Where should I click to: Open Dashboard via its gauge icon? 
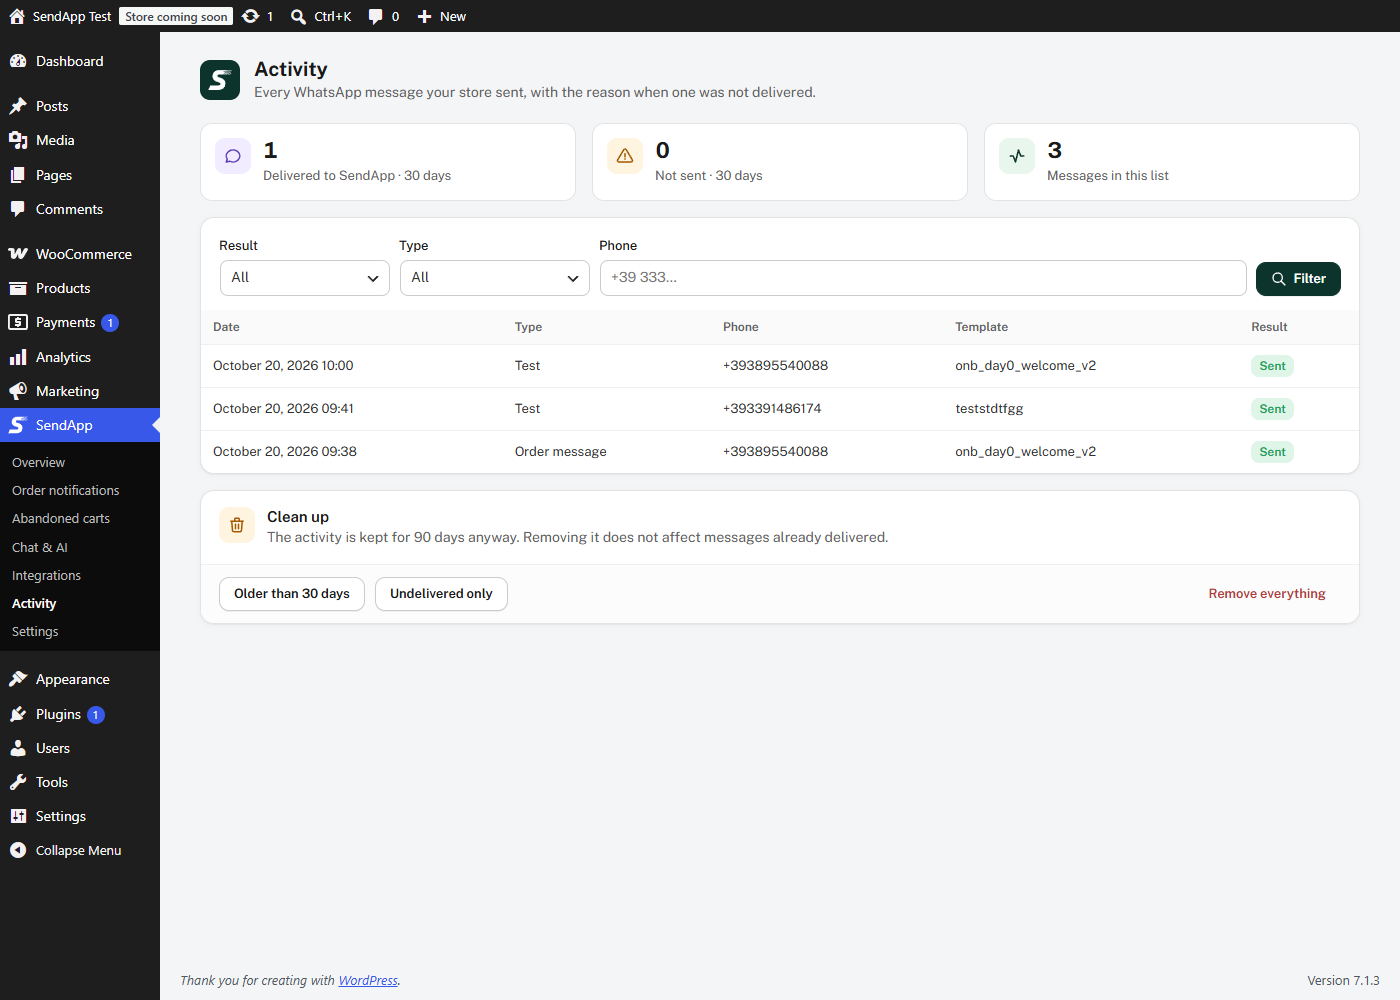point(18,61)
